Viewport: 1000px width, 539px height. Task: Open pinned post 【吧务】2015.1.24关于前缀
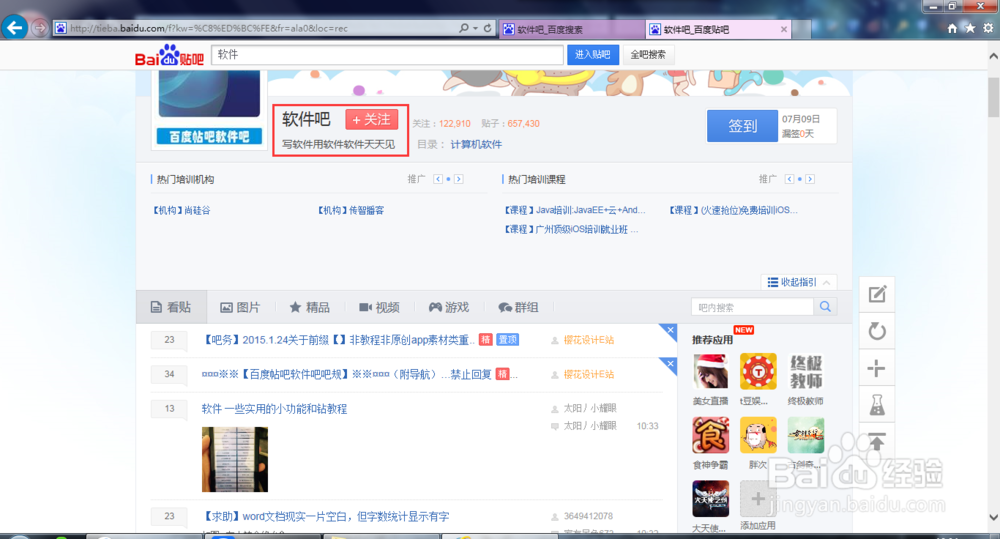tap(337, 340)
